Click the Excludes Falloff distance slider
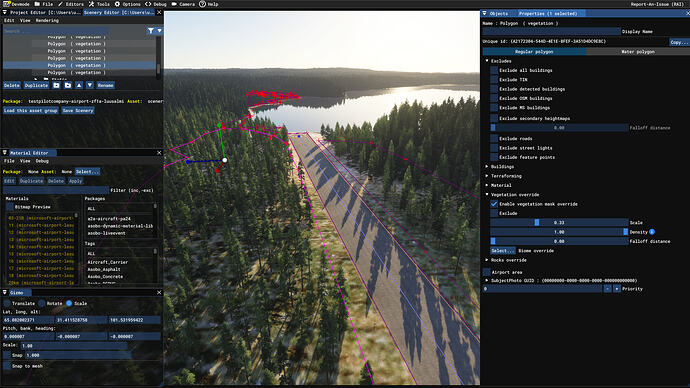This screenshot has height=388, width=690. coord(559,128)
